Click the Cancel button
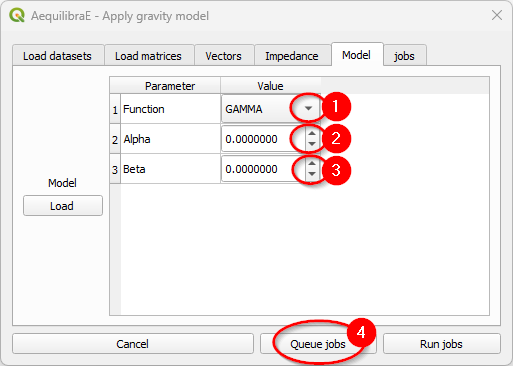 133,344
